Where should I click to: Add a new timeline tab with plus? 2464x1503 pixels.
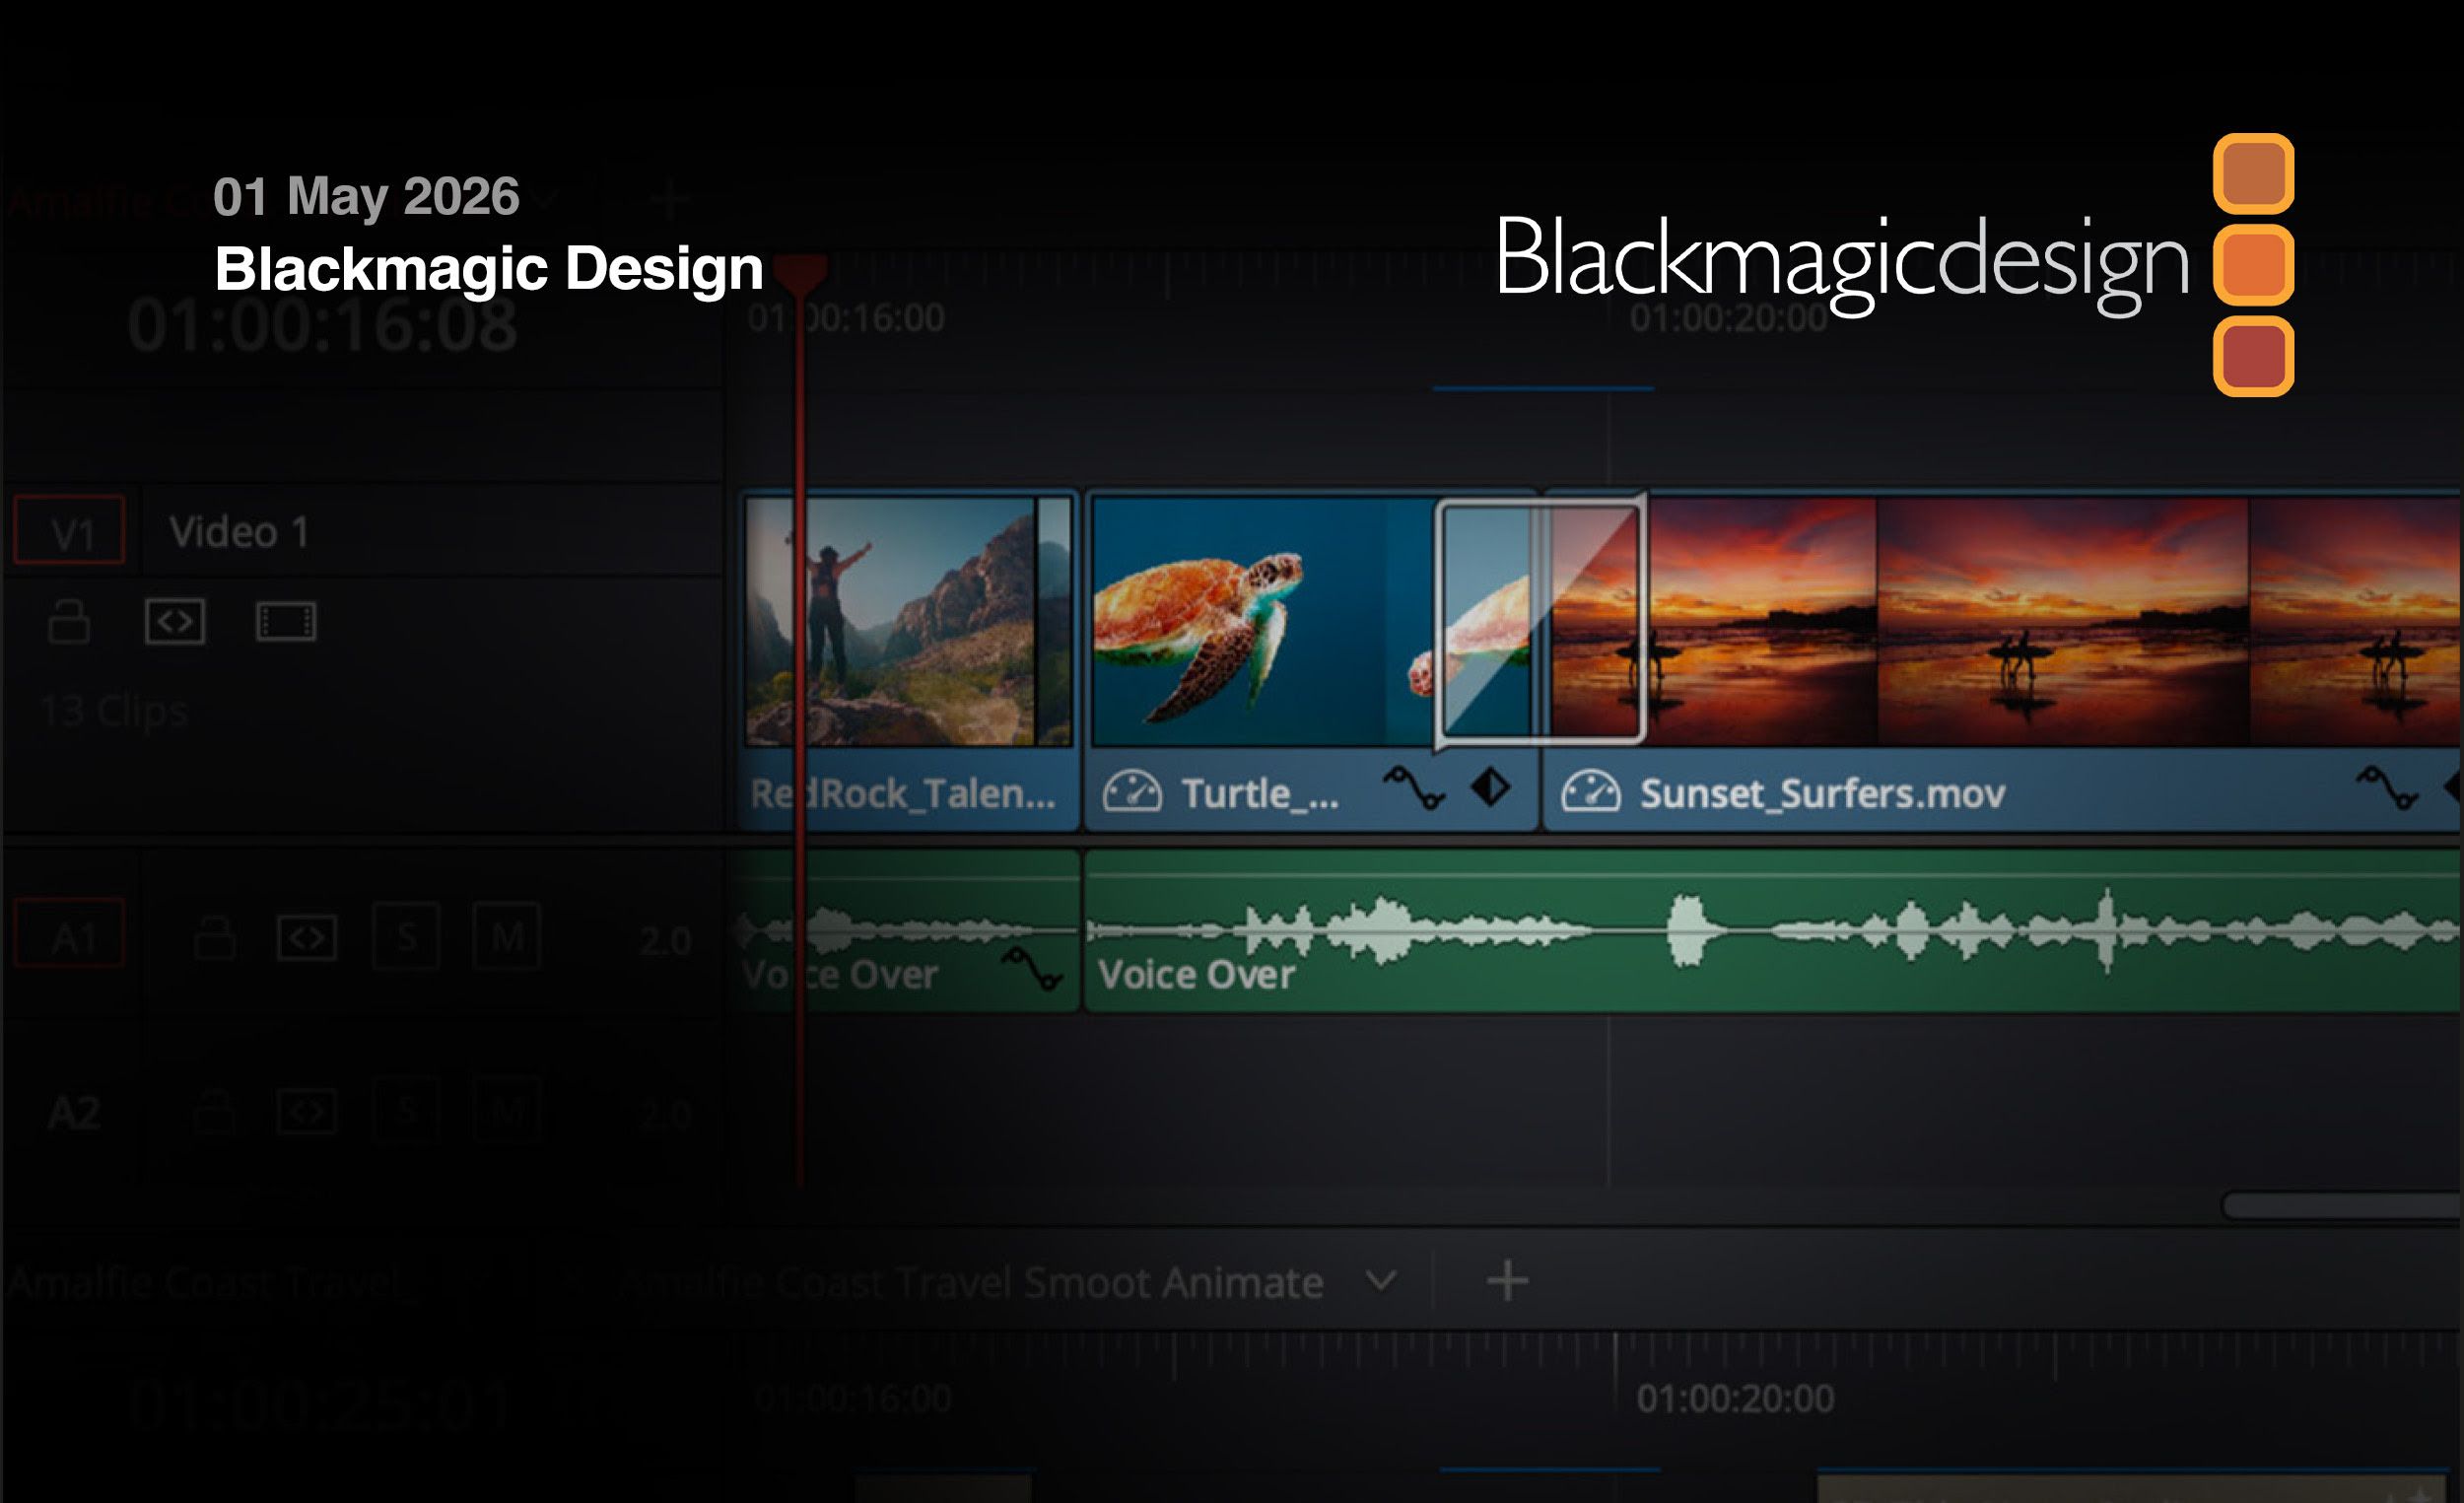(x=1507, y=1281)
